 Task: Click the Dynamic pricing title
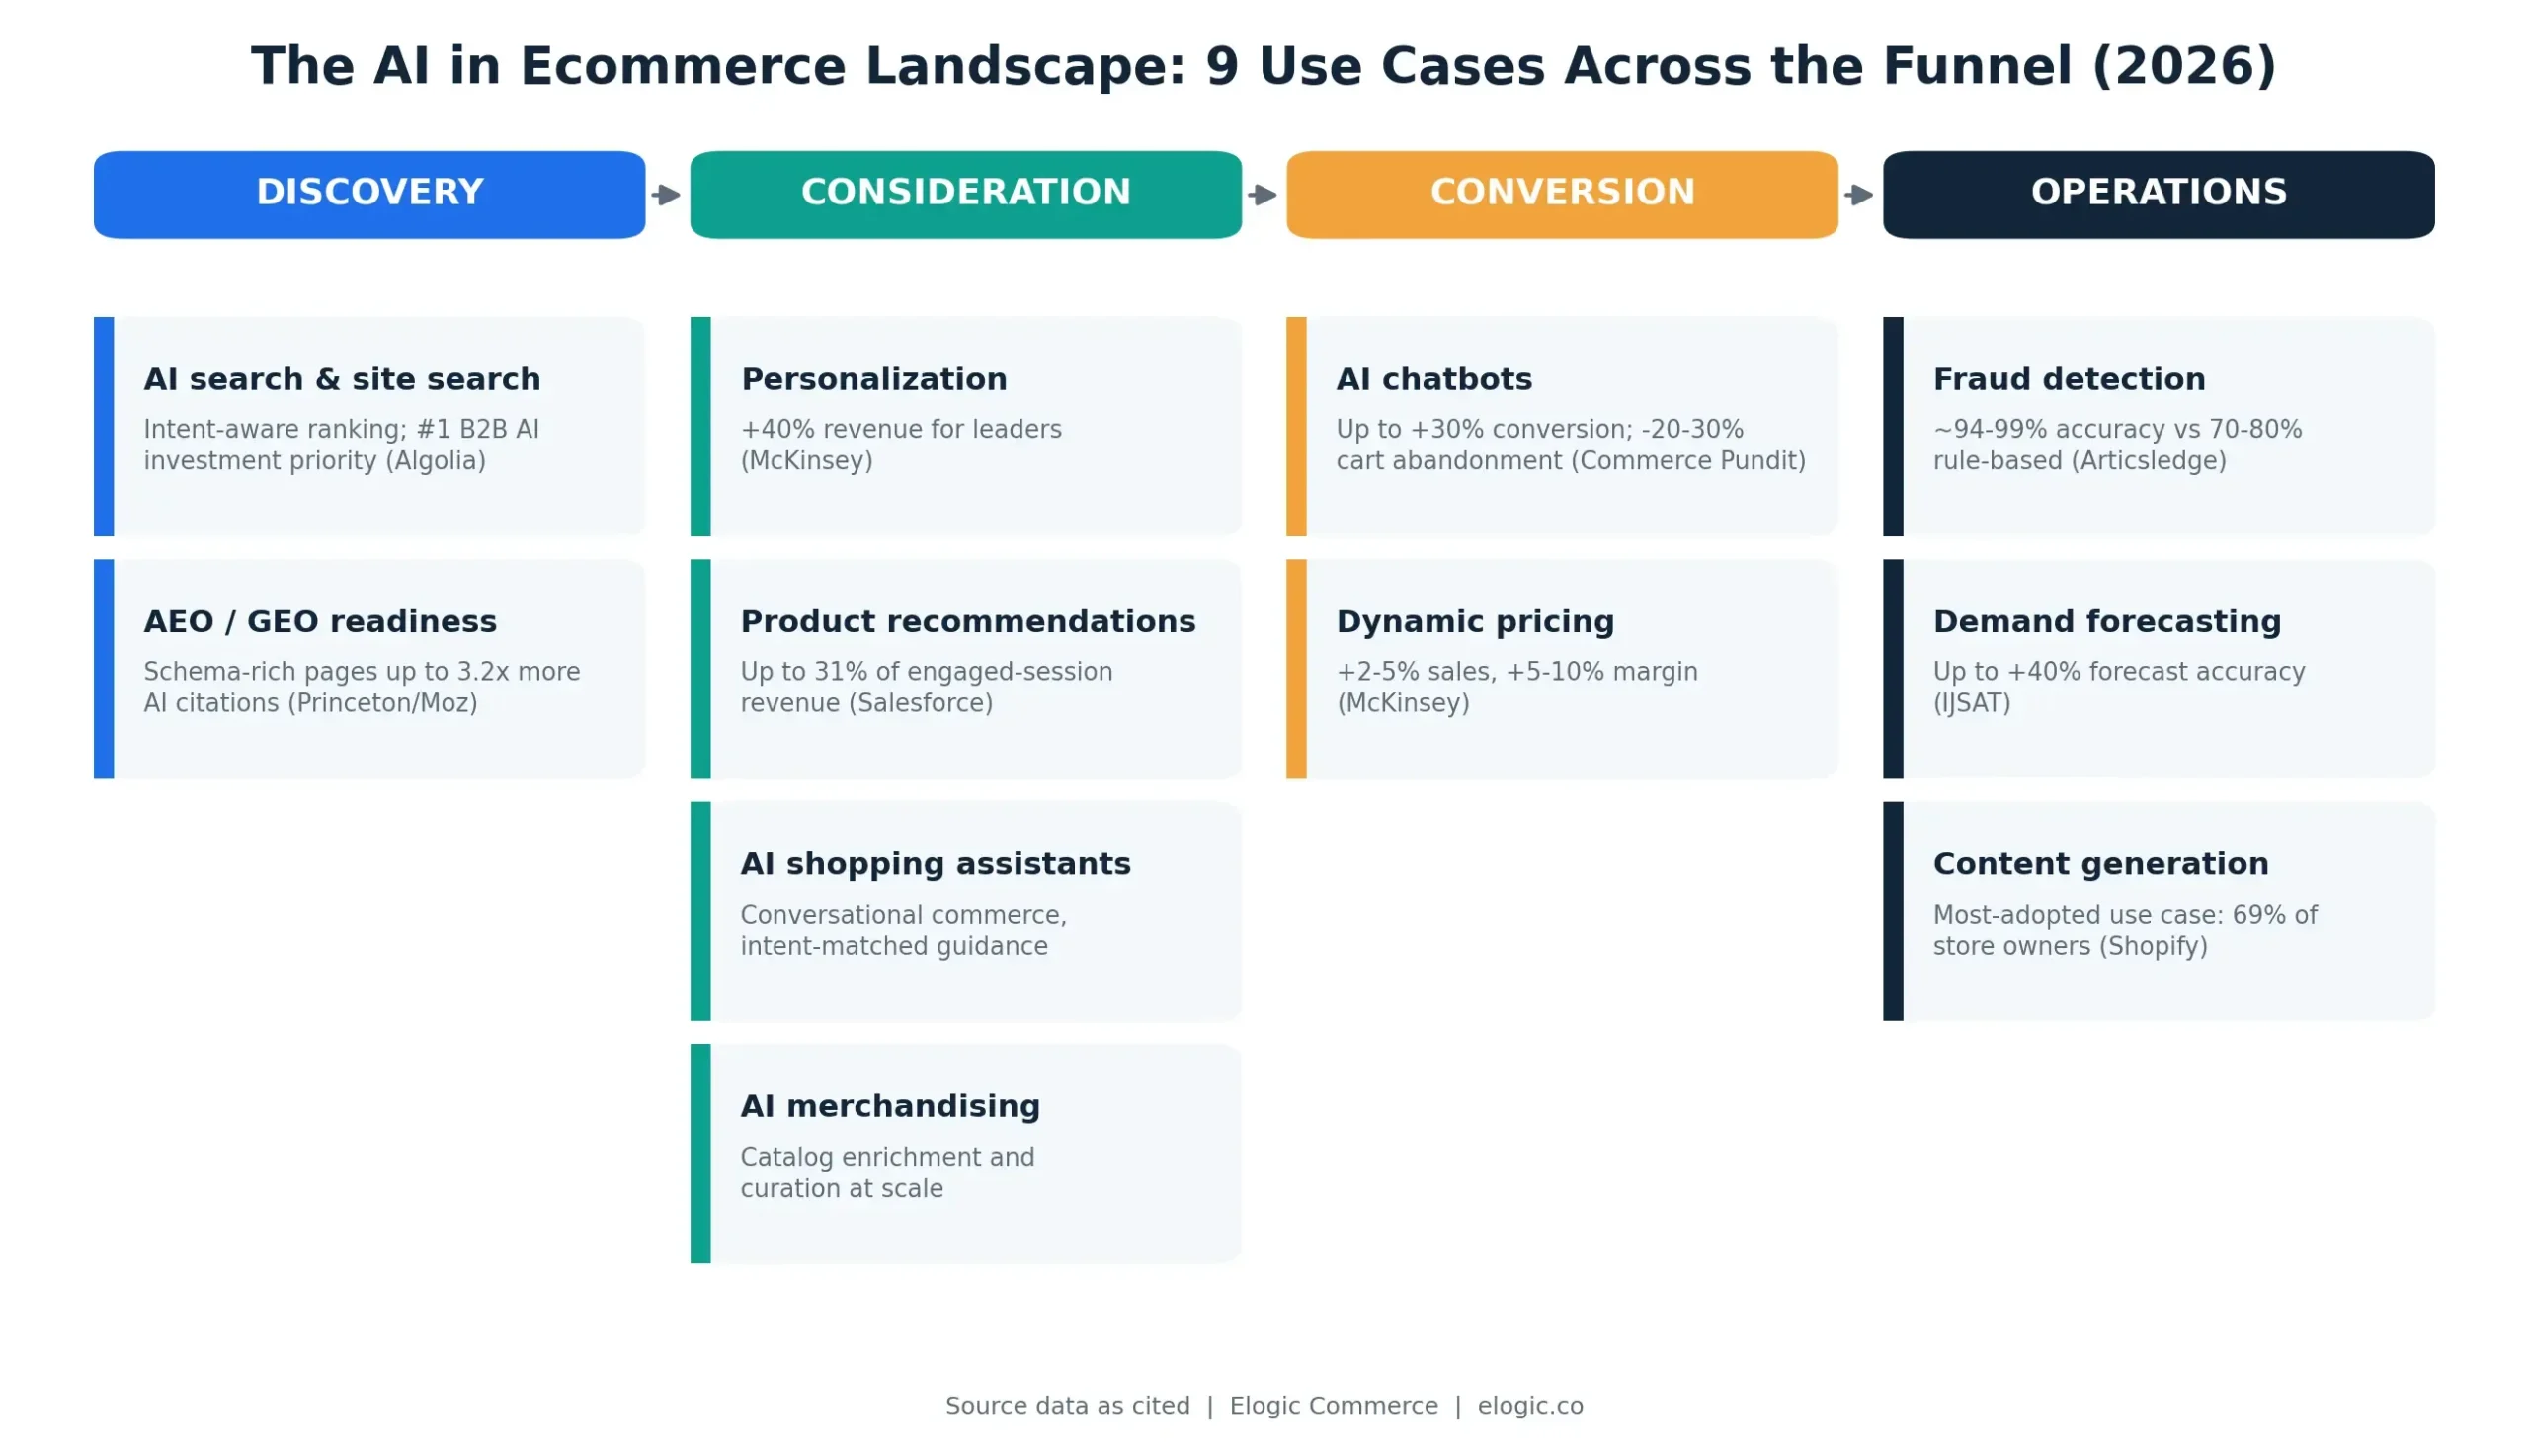(1475, 621)
